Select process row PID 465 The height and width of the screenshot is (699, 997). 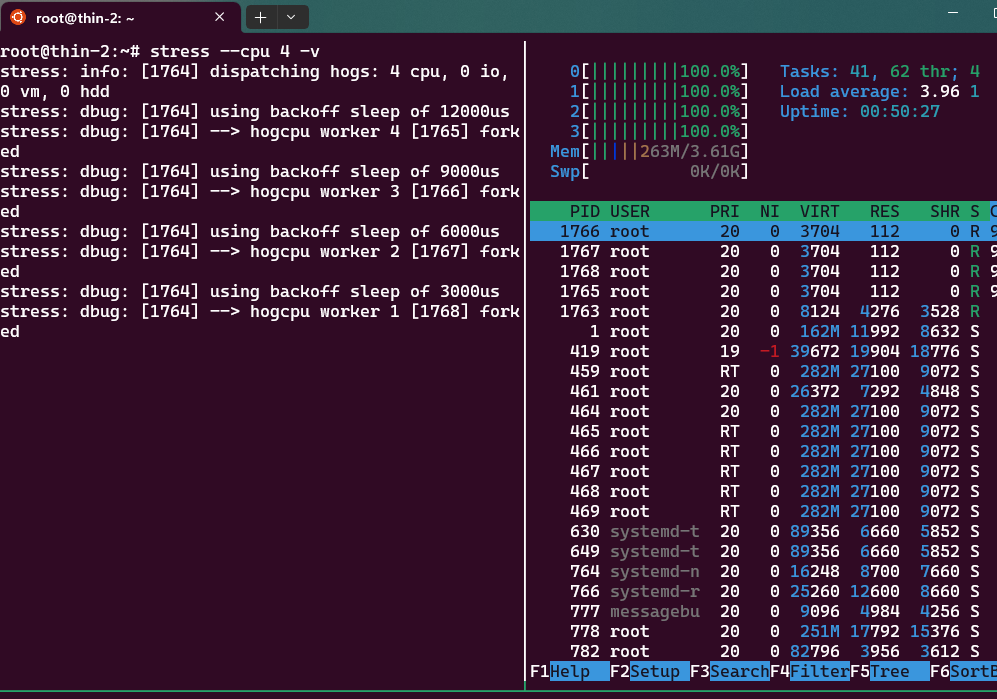point(763,432)
